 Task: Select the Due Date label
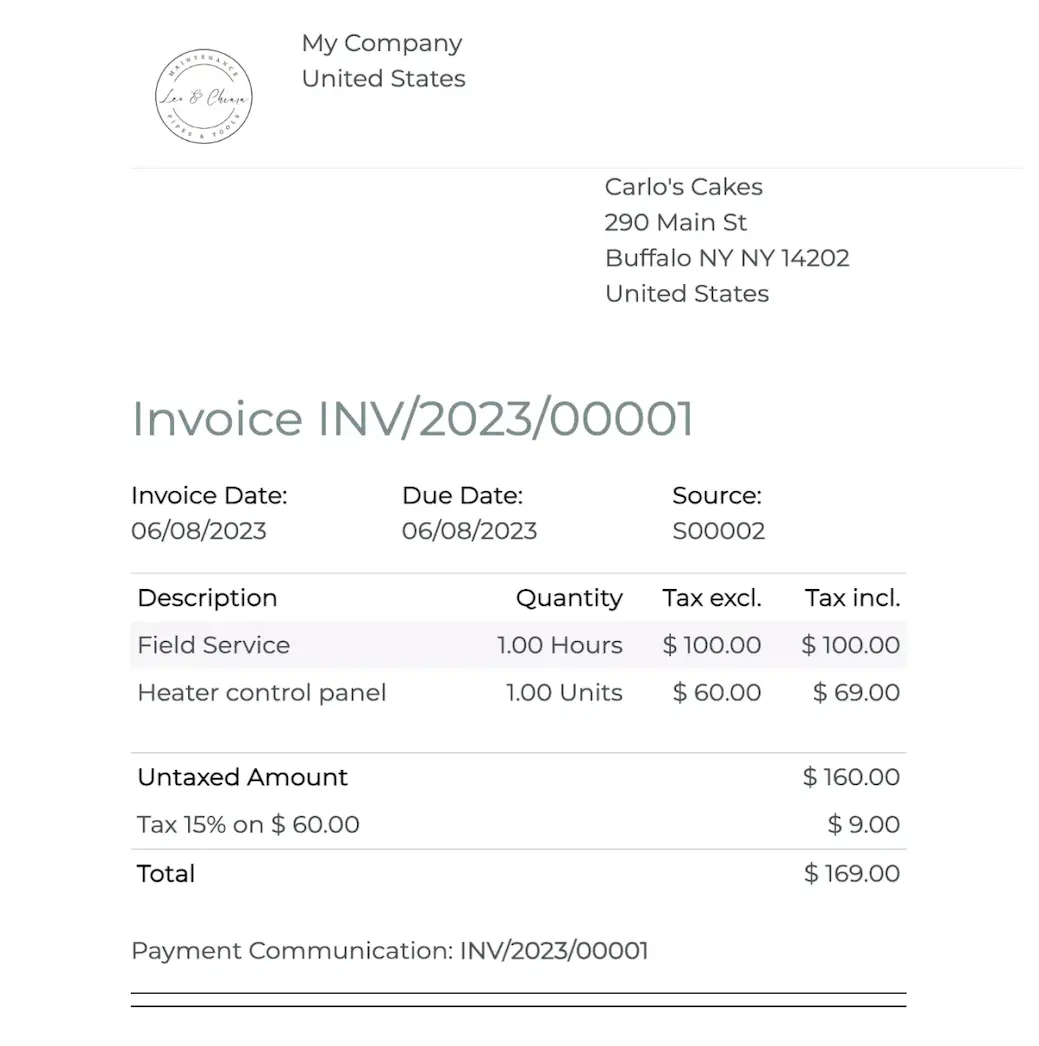(462, 495)
